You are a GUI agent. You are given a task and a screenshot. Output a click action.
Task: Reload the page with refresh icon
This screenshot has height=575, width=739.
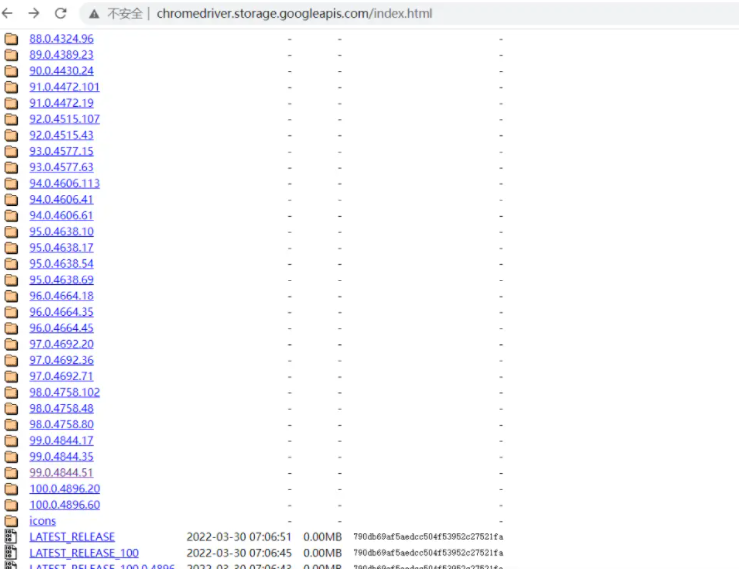pyautogui.click(x=61, y=13)
